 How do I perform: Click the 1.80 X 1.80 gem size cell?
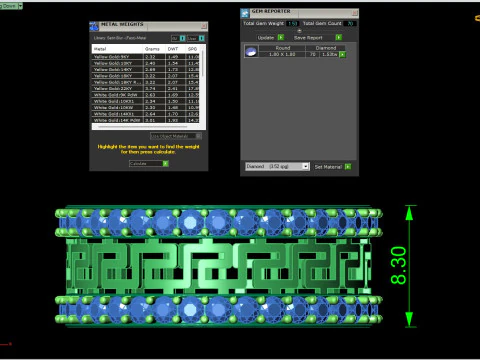282,54
